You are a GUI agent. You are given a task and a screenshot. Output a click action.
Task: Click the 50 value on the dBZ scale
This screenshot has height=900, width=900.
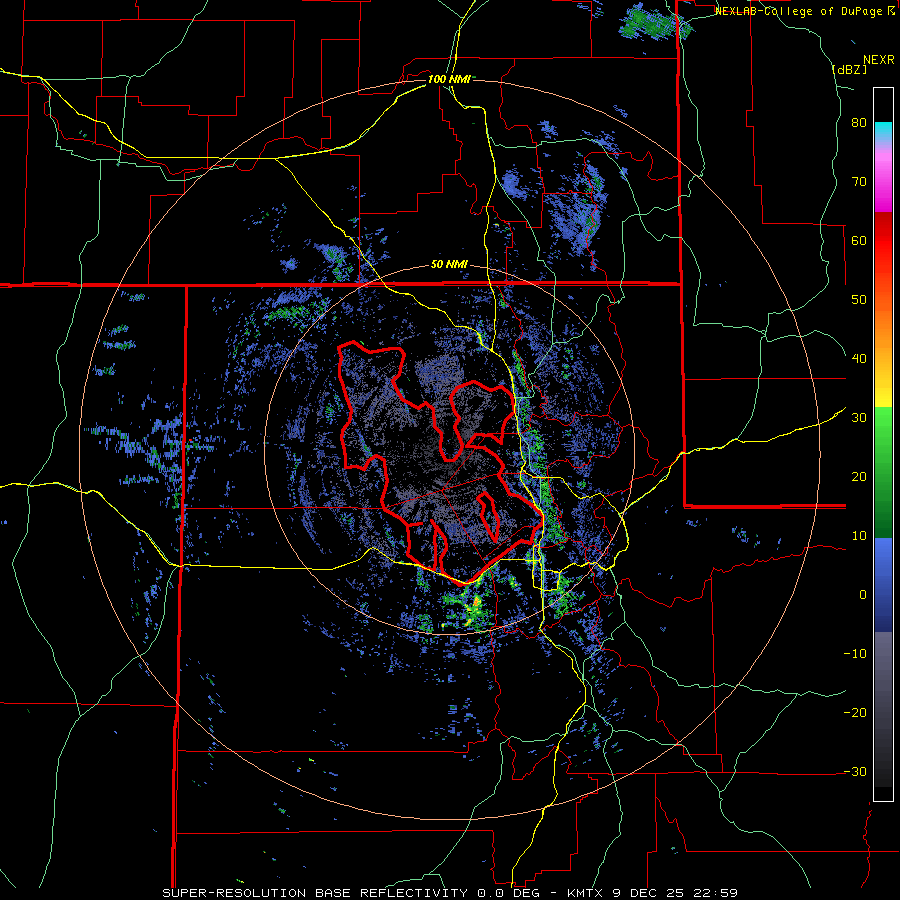pos(859,300)
